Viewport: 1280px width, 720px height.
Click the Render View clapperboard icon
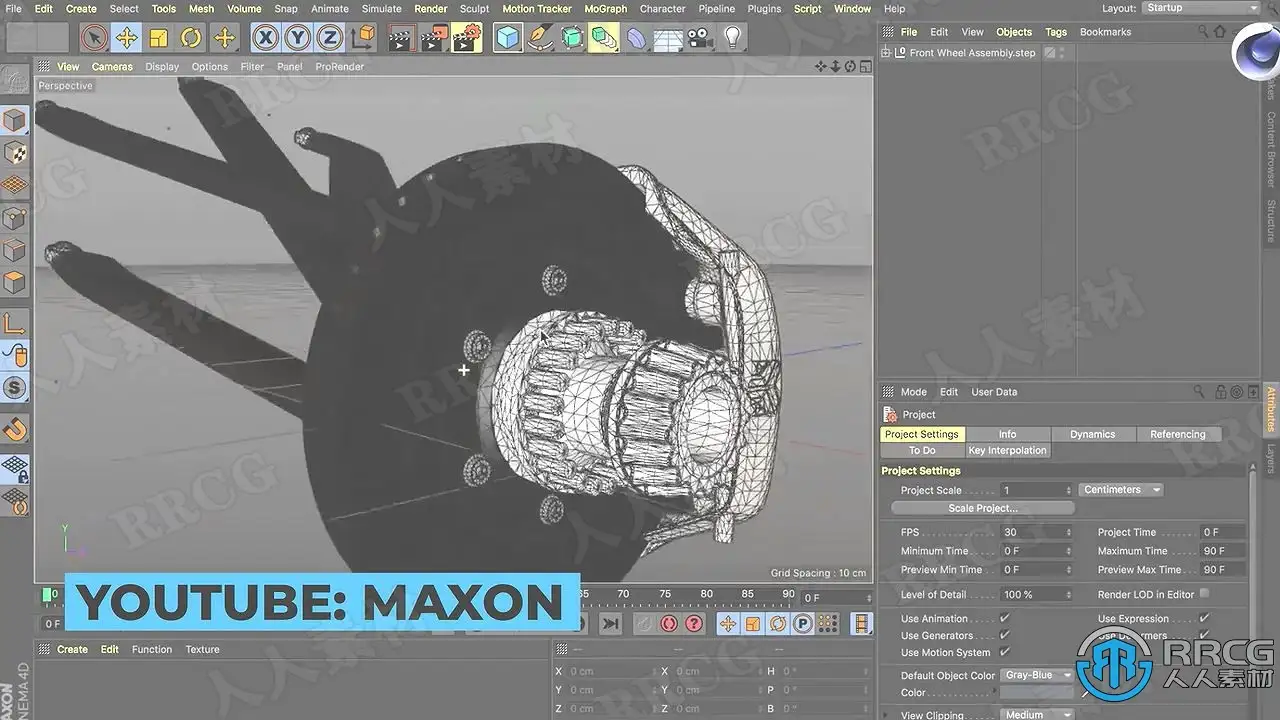coord(401,38)
